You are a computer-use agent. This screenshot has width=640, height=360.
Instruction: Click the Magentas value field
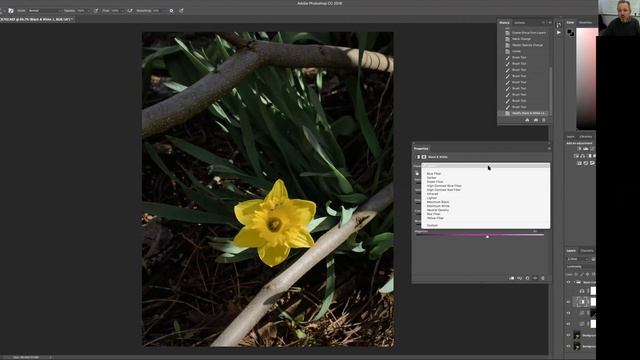coord(536,231)
